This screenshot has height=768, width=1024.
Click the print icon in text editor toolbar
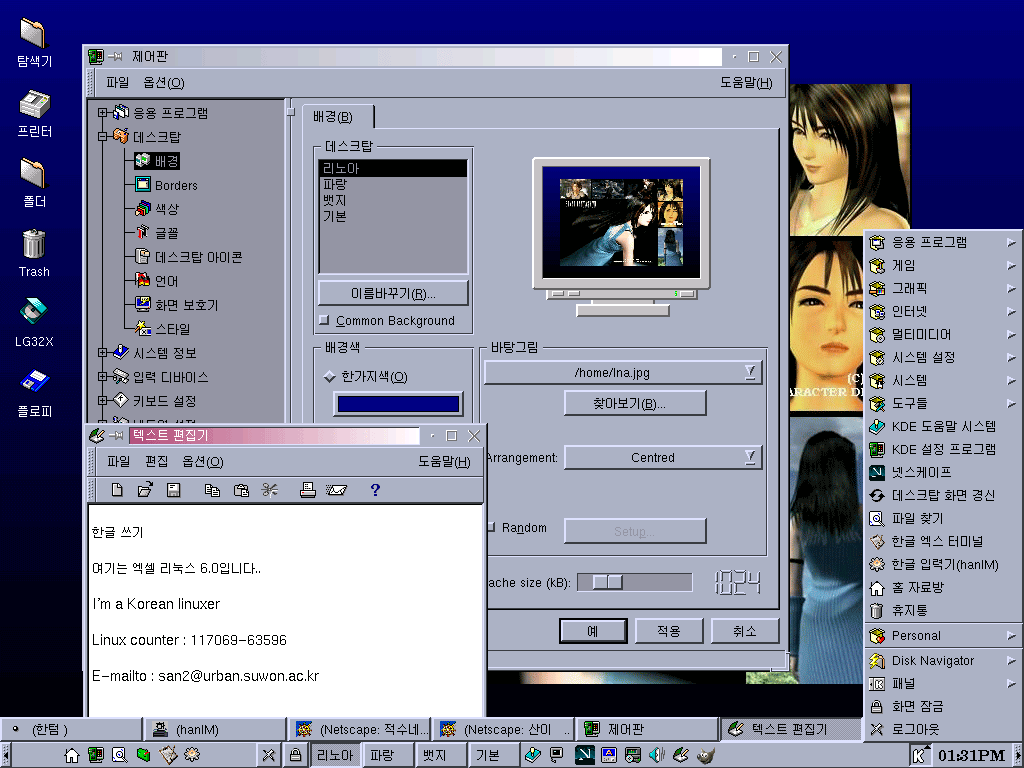(308, 490)
